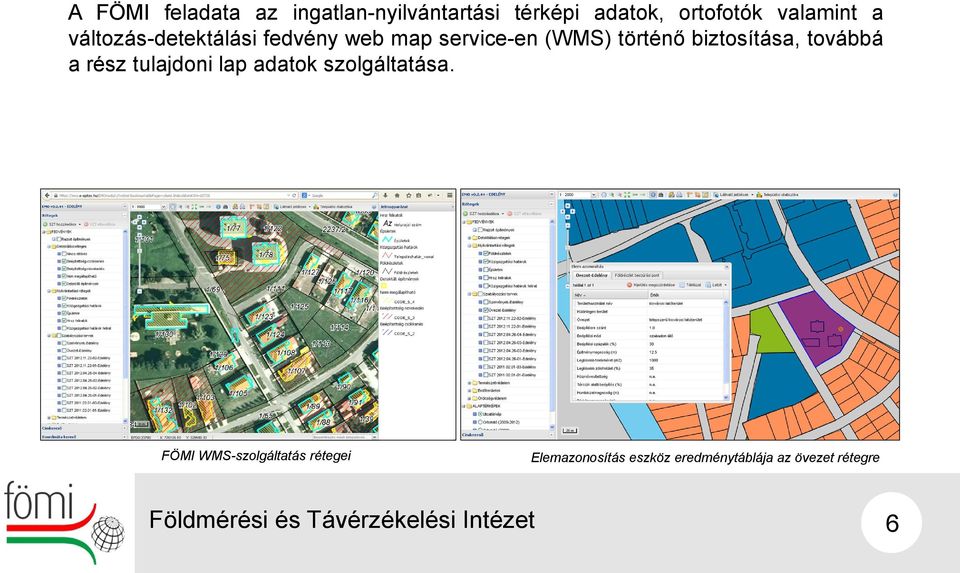Click bookmark star icon in left browser
The image size is (960, 573).
click(409, 195)
